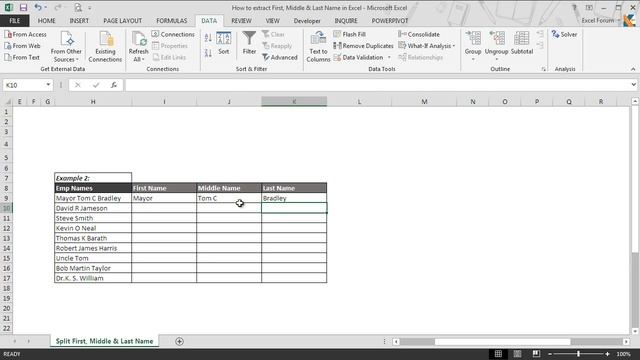Switch to the FORMULAS tab
The width and height of the screenshot is (640, 360).
tap(171, 20)
